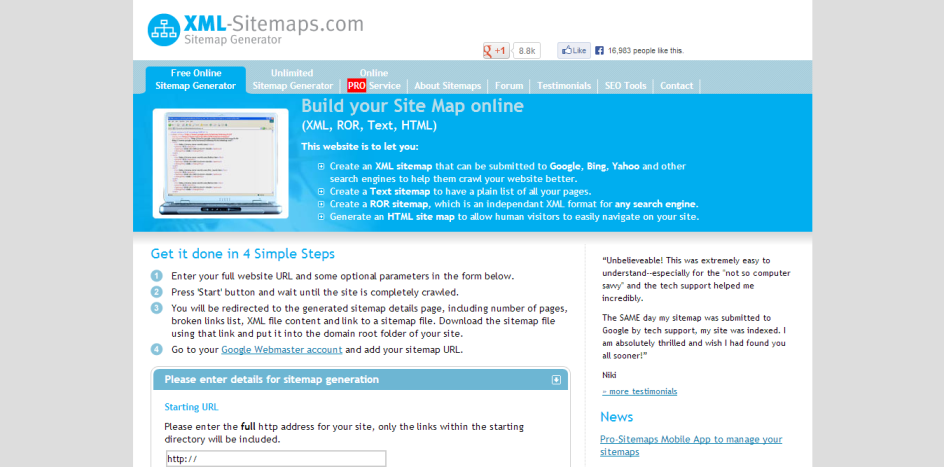Click the Google +1 button
Image resolution: width=944 pixels, height=467 pixels.
tap(496, 51)
